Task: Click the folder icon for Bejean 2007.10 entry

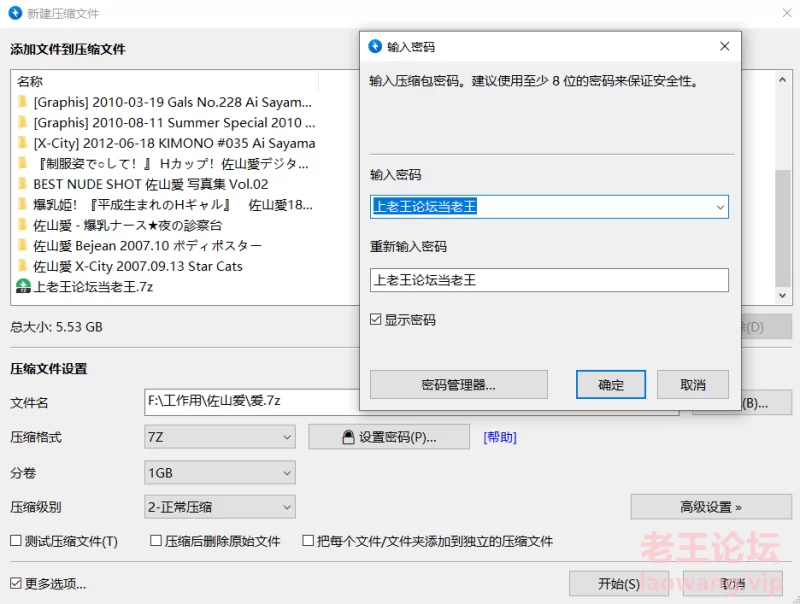Action: pyautogui.click(x=22, y=246)
